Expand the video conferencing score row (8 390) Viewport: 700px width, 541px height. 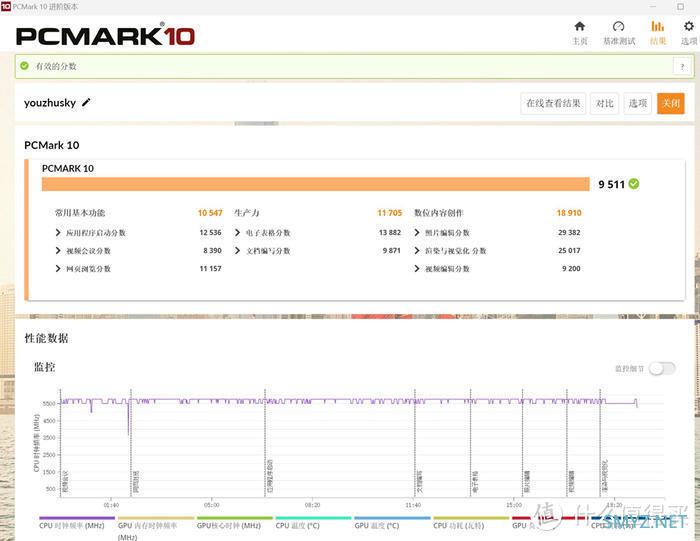pos(138,250)
